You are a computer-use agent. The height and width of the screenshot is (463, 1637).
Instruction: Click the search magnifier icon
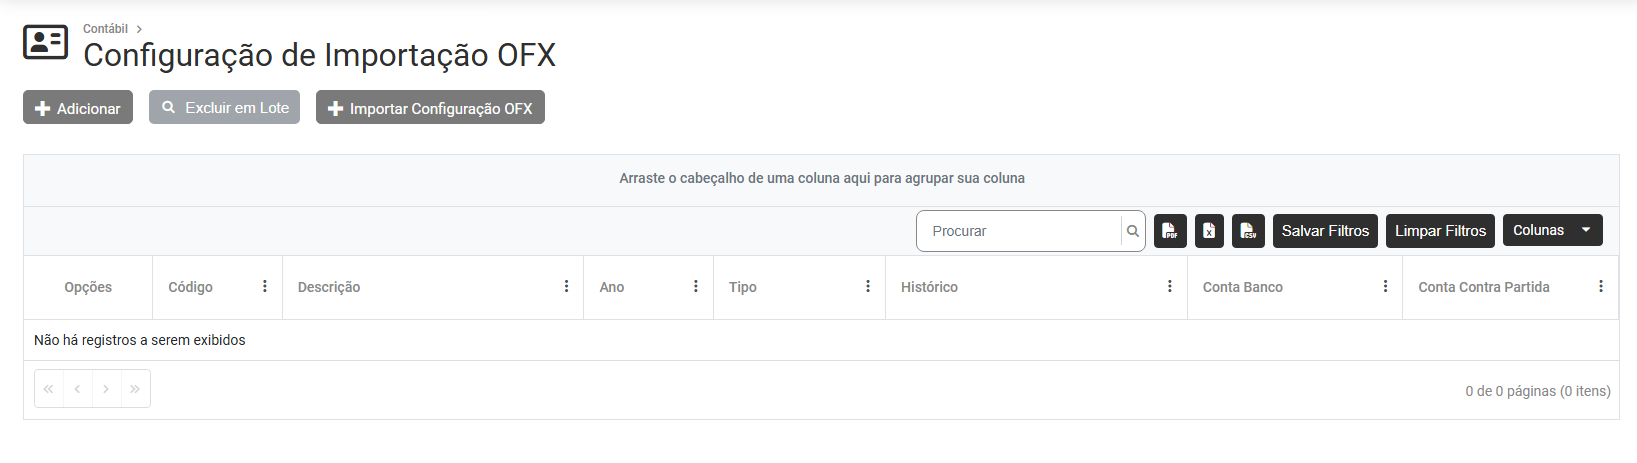tap(1133, 231)
